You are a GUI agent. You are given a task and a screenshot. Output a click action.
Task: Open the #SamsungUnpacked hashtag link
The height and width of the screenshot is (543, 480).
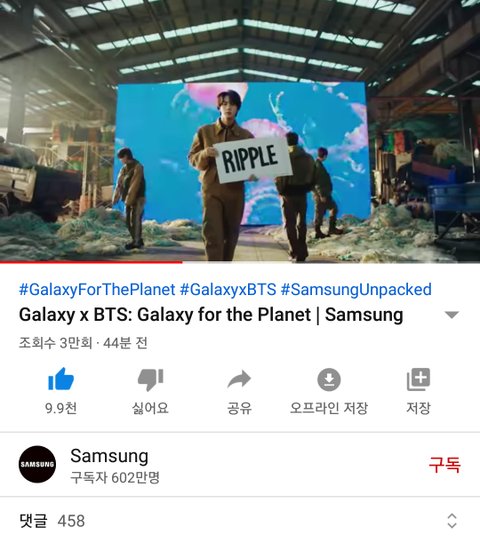tap(356, 290)
